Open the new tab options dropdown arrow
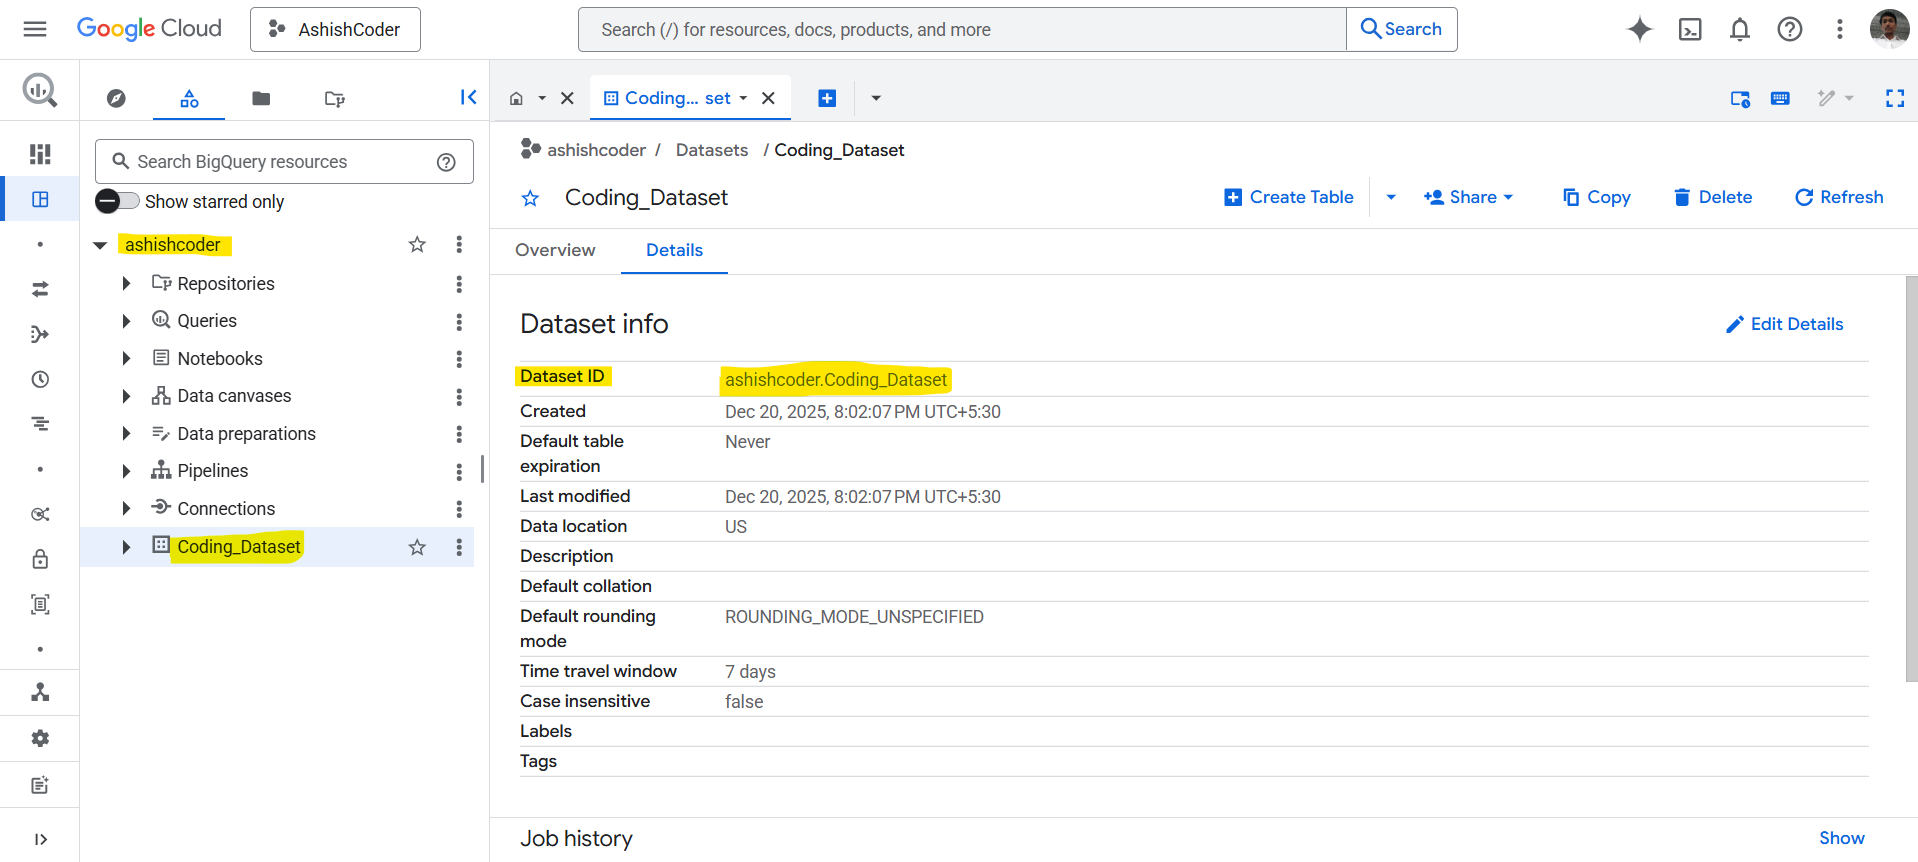1918x862 pixels. coord(876,98)
